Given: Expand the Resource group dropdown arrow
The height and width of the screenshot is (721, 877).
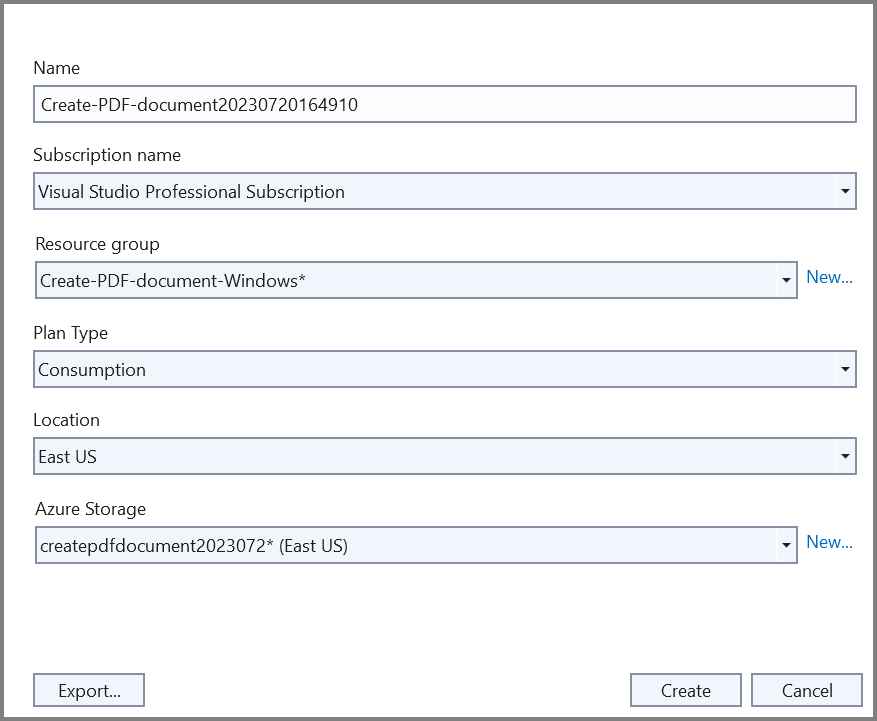Looking at the screenshot, I should point(786,281).
